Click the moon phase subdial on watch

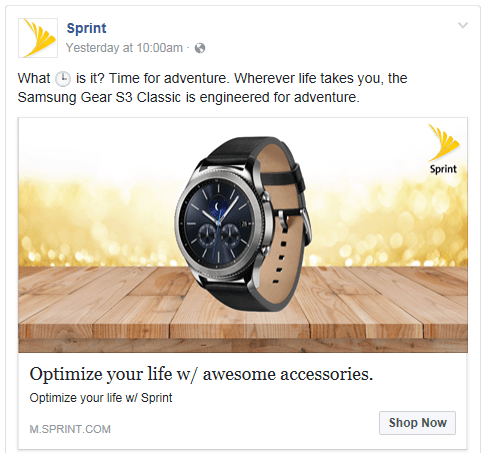coord(218,206)
